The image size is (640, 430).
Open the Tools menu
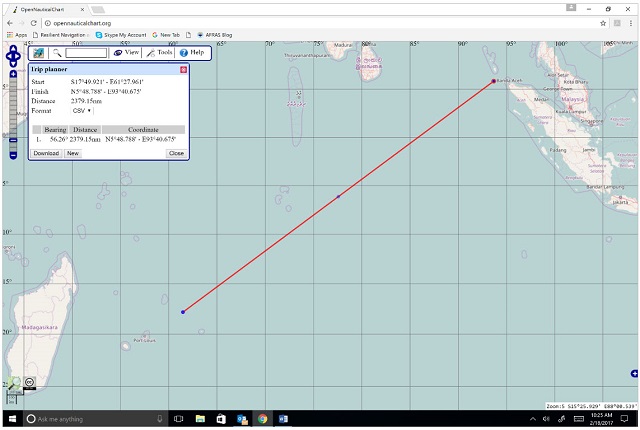pos(160,53)
